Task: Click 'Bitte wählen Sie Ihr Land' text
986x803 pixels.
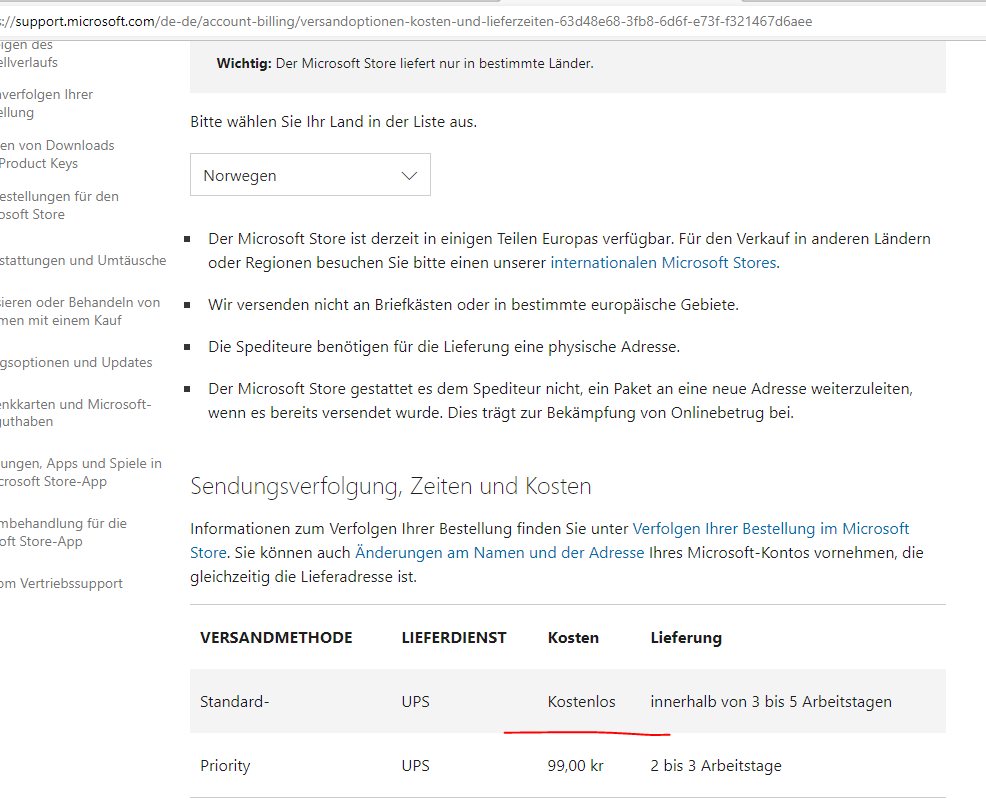Action: (x=333, y=122)
